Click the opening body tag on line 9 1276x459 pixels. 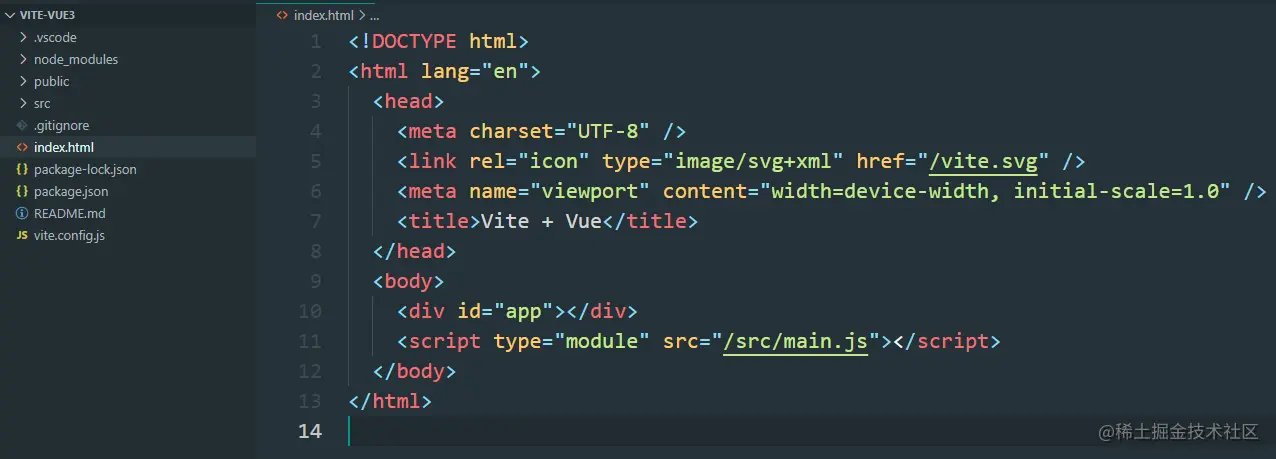pyautogui.click(x=409, y=281)
